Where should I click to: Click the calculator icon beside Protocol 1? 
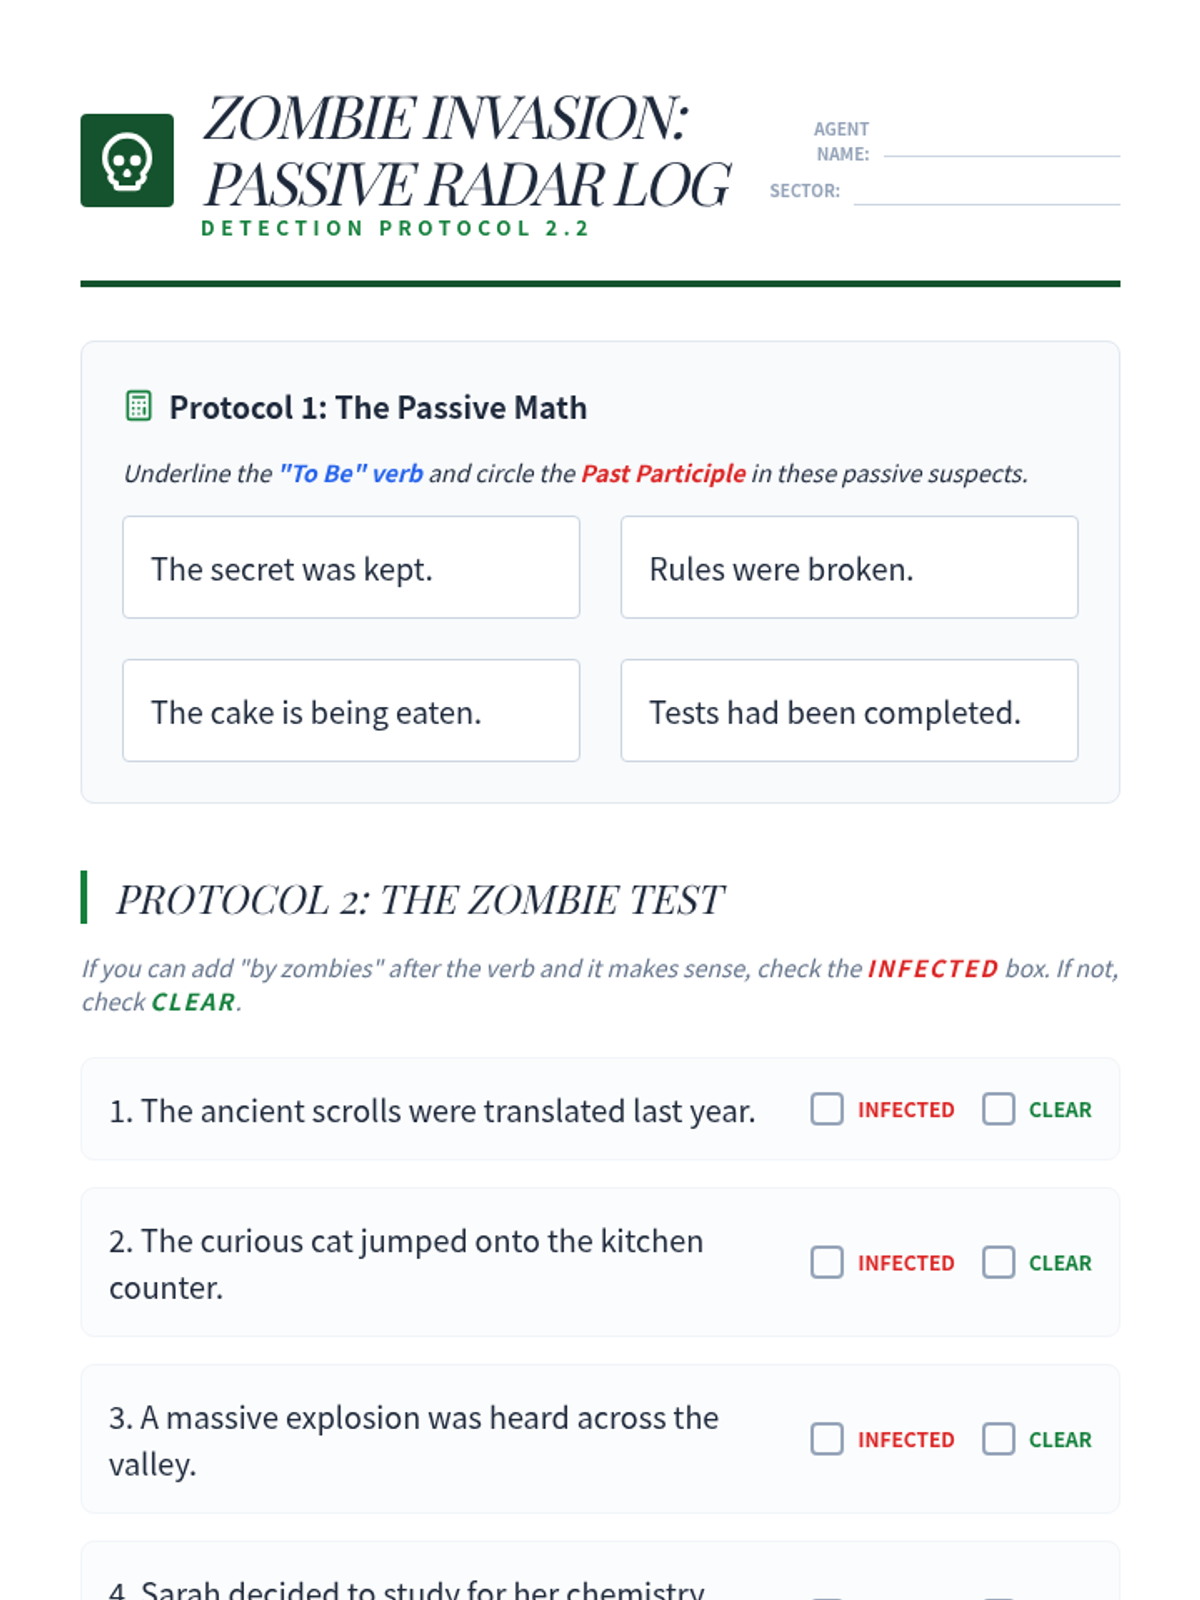coord(139,406)
